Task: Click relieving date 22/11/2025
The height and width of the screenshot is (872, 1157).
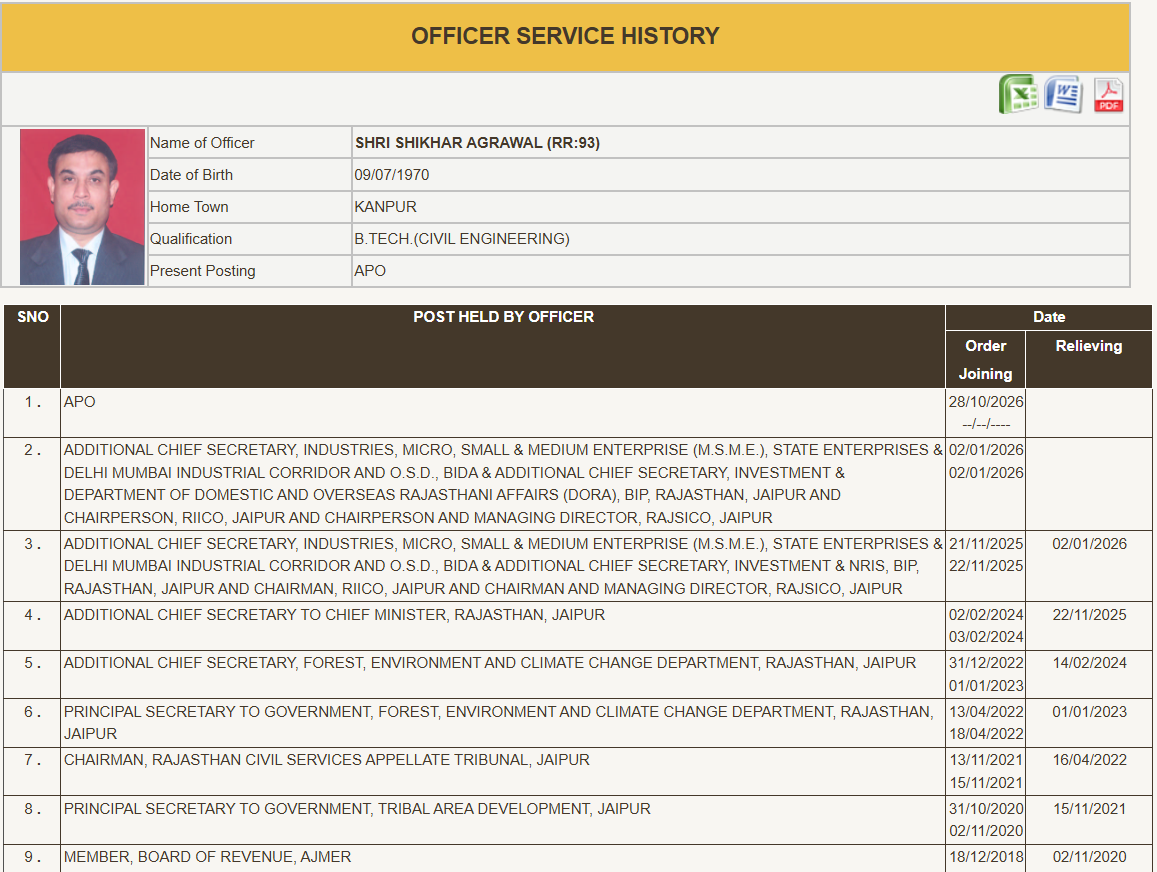Action: pos(1089,615)
